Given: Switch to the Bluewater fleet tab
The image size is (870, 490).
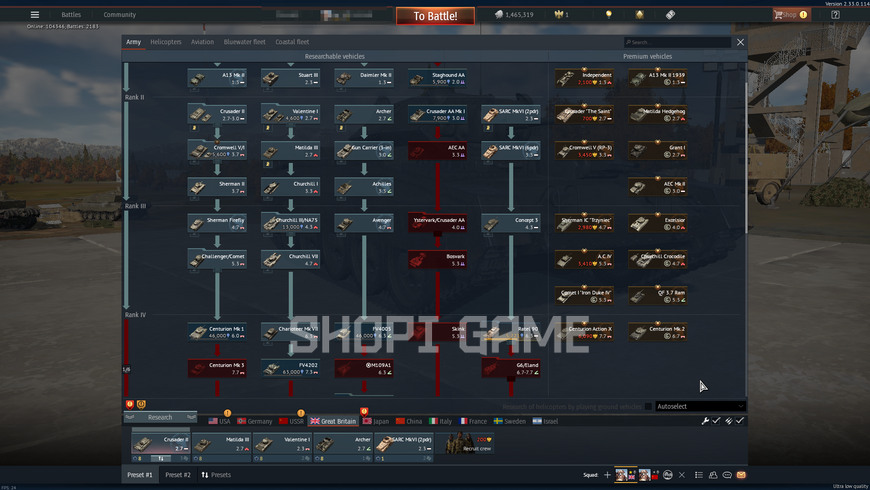Looking at the screenshot, I should 245,42.
